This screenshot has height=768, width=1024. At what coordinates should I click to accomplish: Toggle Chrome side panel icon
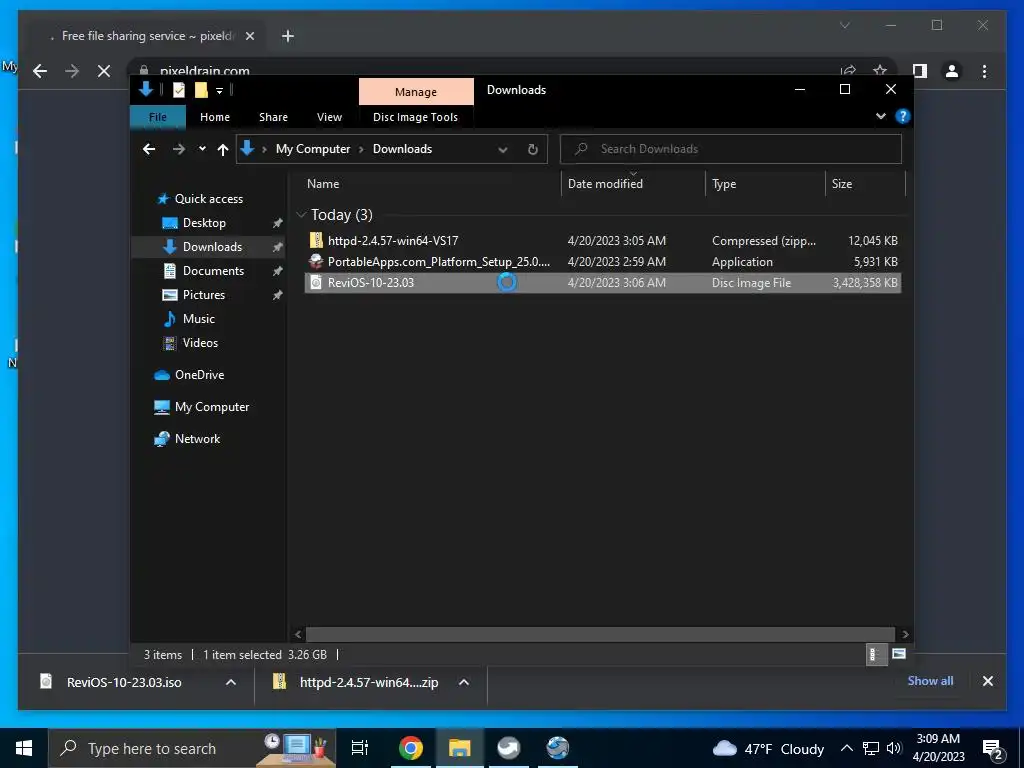coord(920,71)
